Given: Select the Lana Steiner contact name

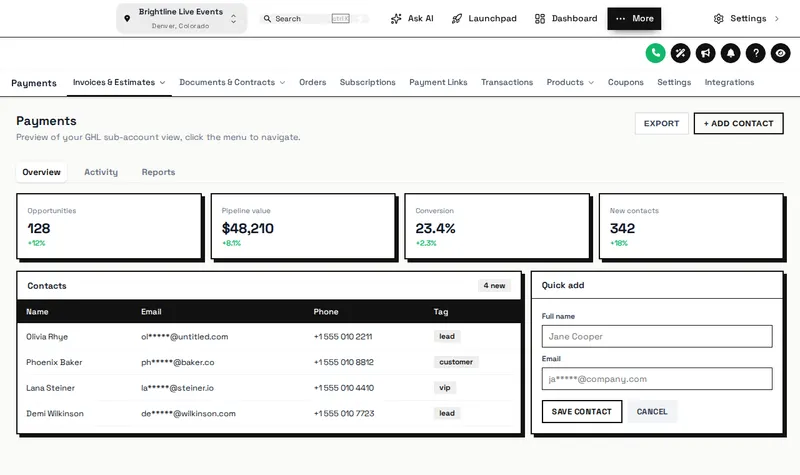Looking at the screenshot, I should [51, 388].
